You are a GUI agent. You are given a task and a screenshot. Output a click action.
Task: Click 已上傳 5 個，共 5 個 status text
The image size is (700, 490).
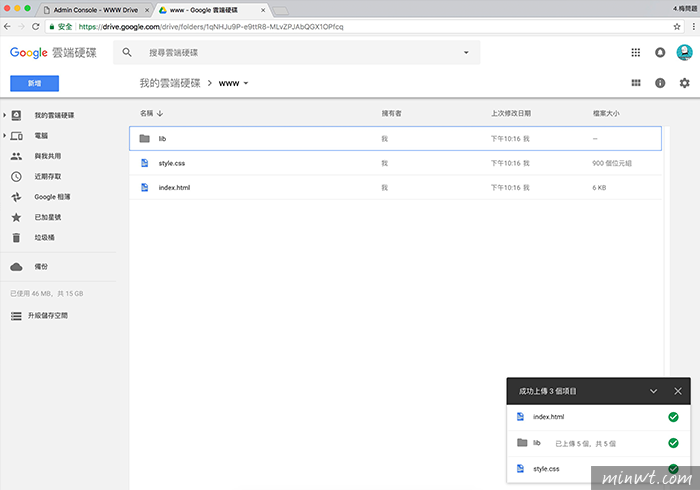(585, 444)
